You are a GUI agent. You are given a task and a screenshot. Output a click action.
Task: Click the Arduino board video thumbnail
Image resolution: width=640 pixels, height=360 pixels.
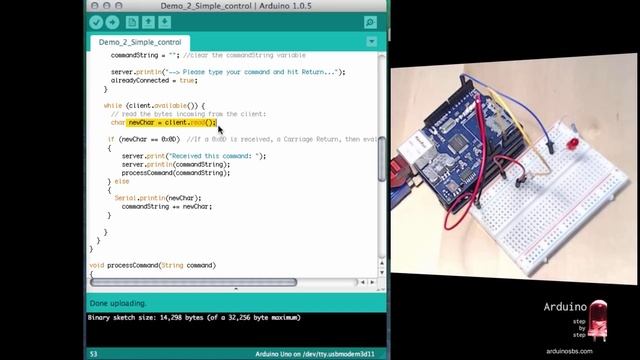coord(514,169)
